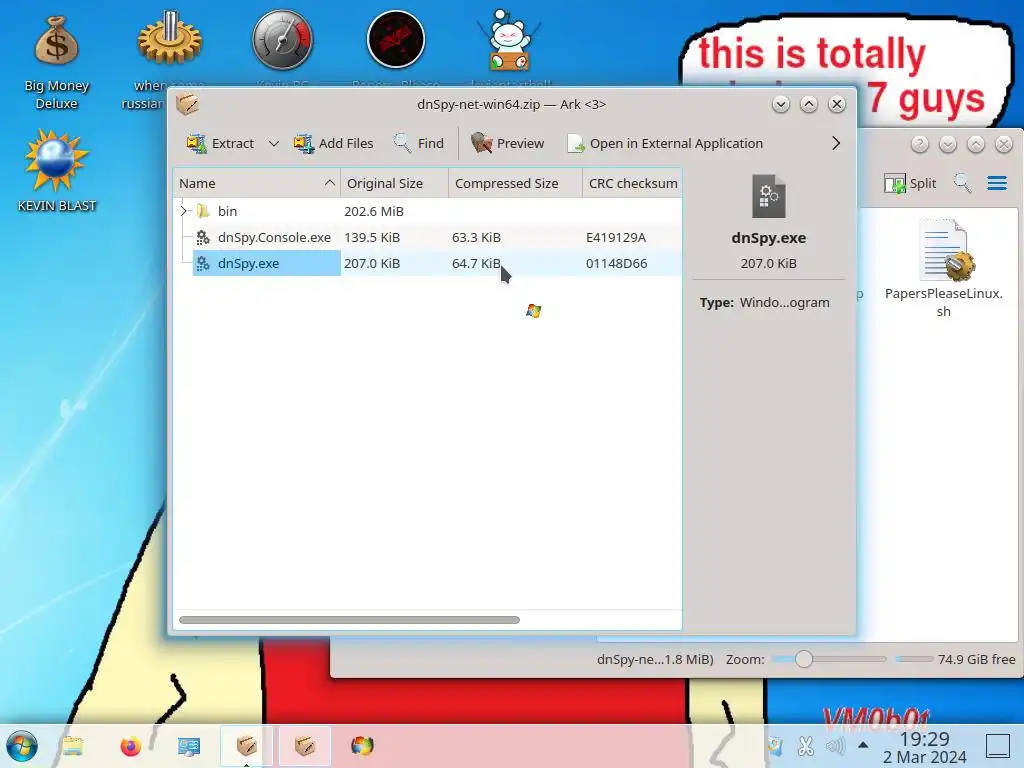Click the volume tray icon
This screenshot has width=1024, height=768.
click(835, 745)
